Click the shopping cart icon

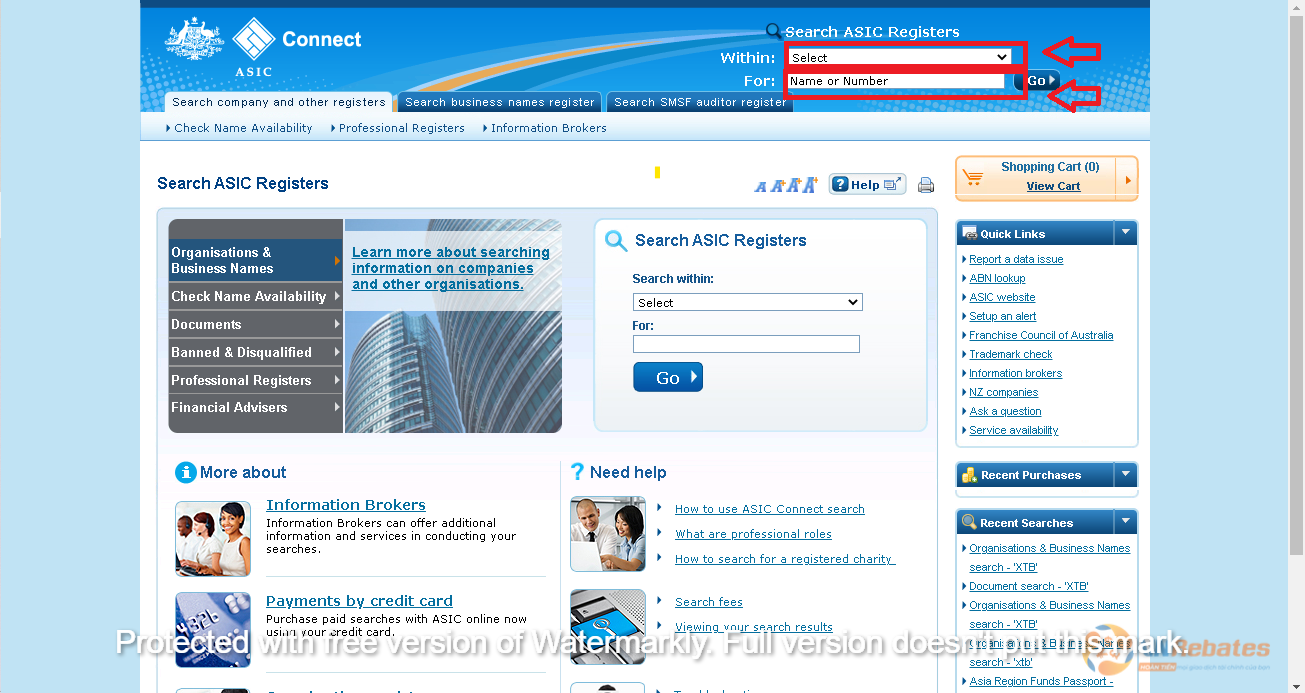click(973, 179)
